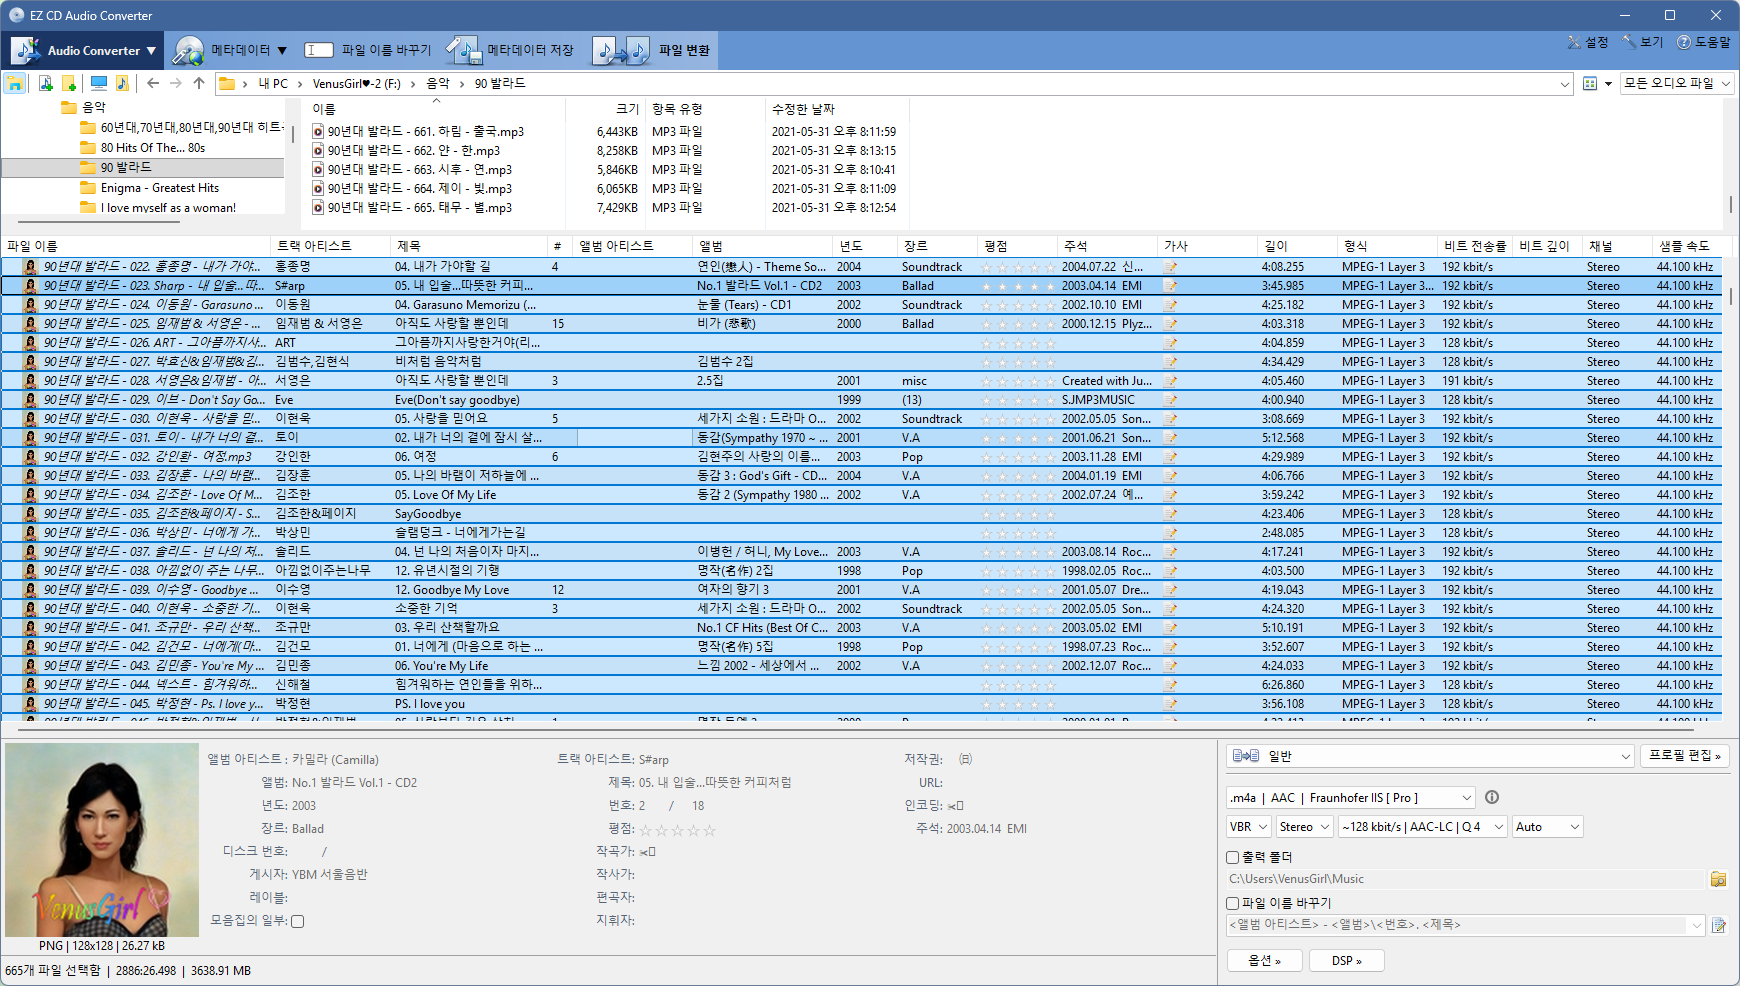Show encoder info via the info icon
The height and width of the screenshot is (986, 1740).
pos(1492,798)
